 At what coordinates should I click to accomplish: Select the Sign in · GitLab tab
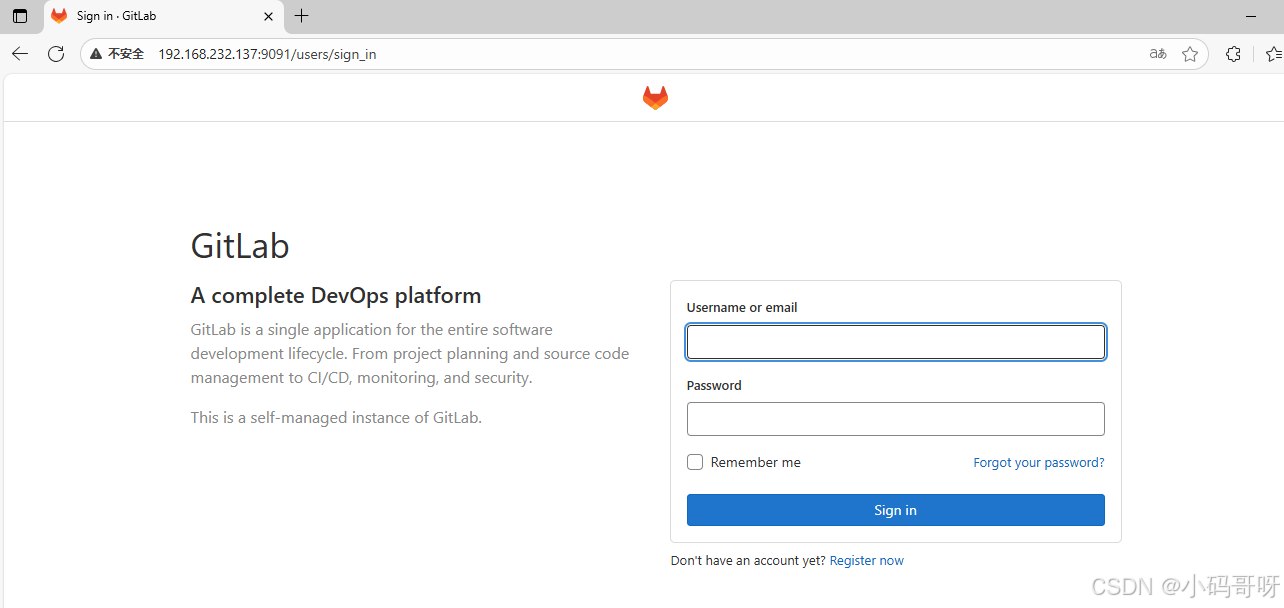[163, 16]
